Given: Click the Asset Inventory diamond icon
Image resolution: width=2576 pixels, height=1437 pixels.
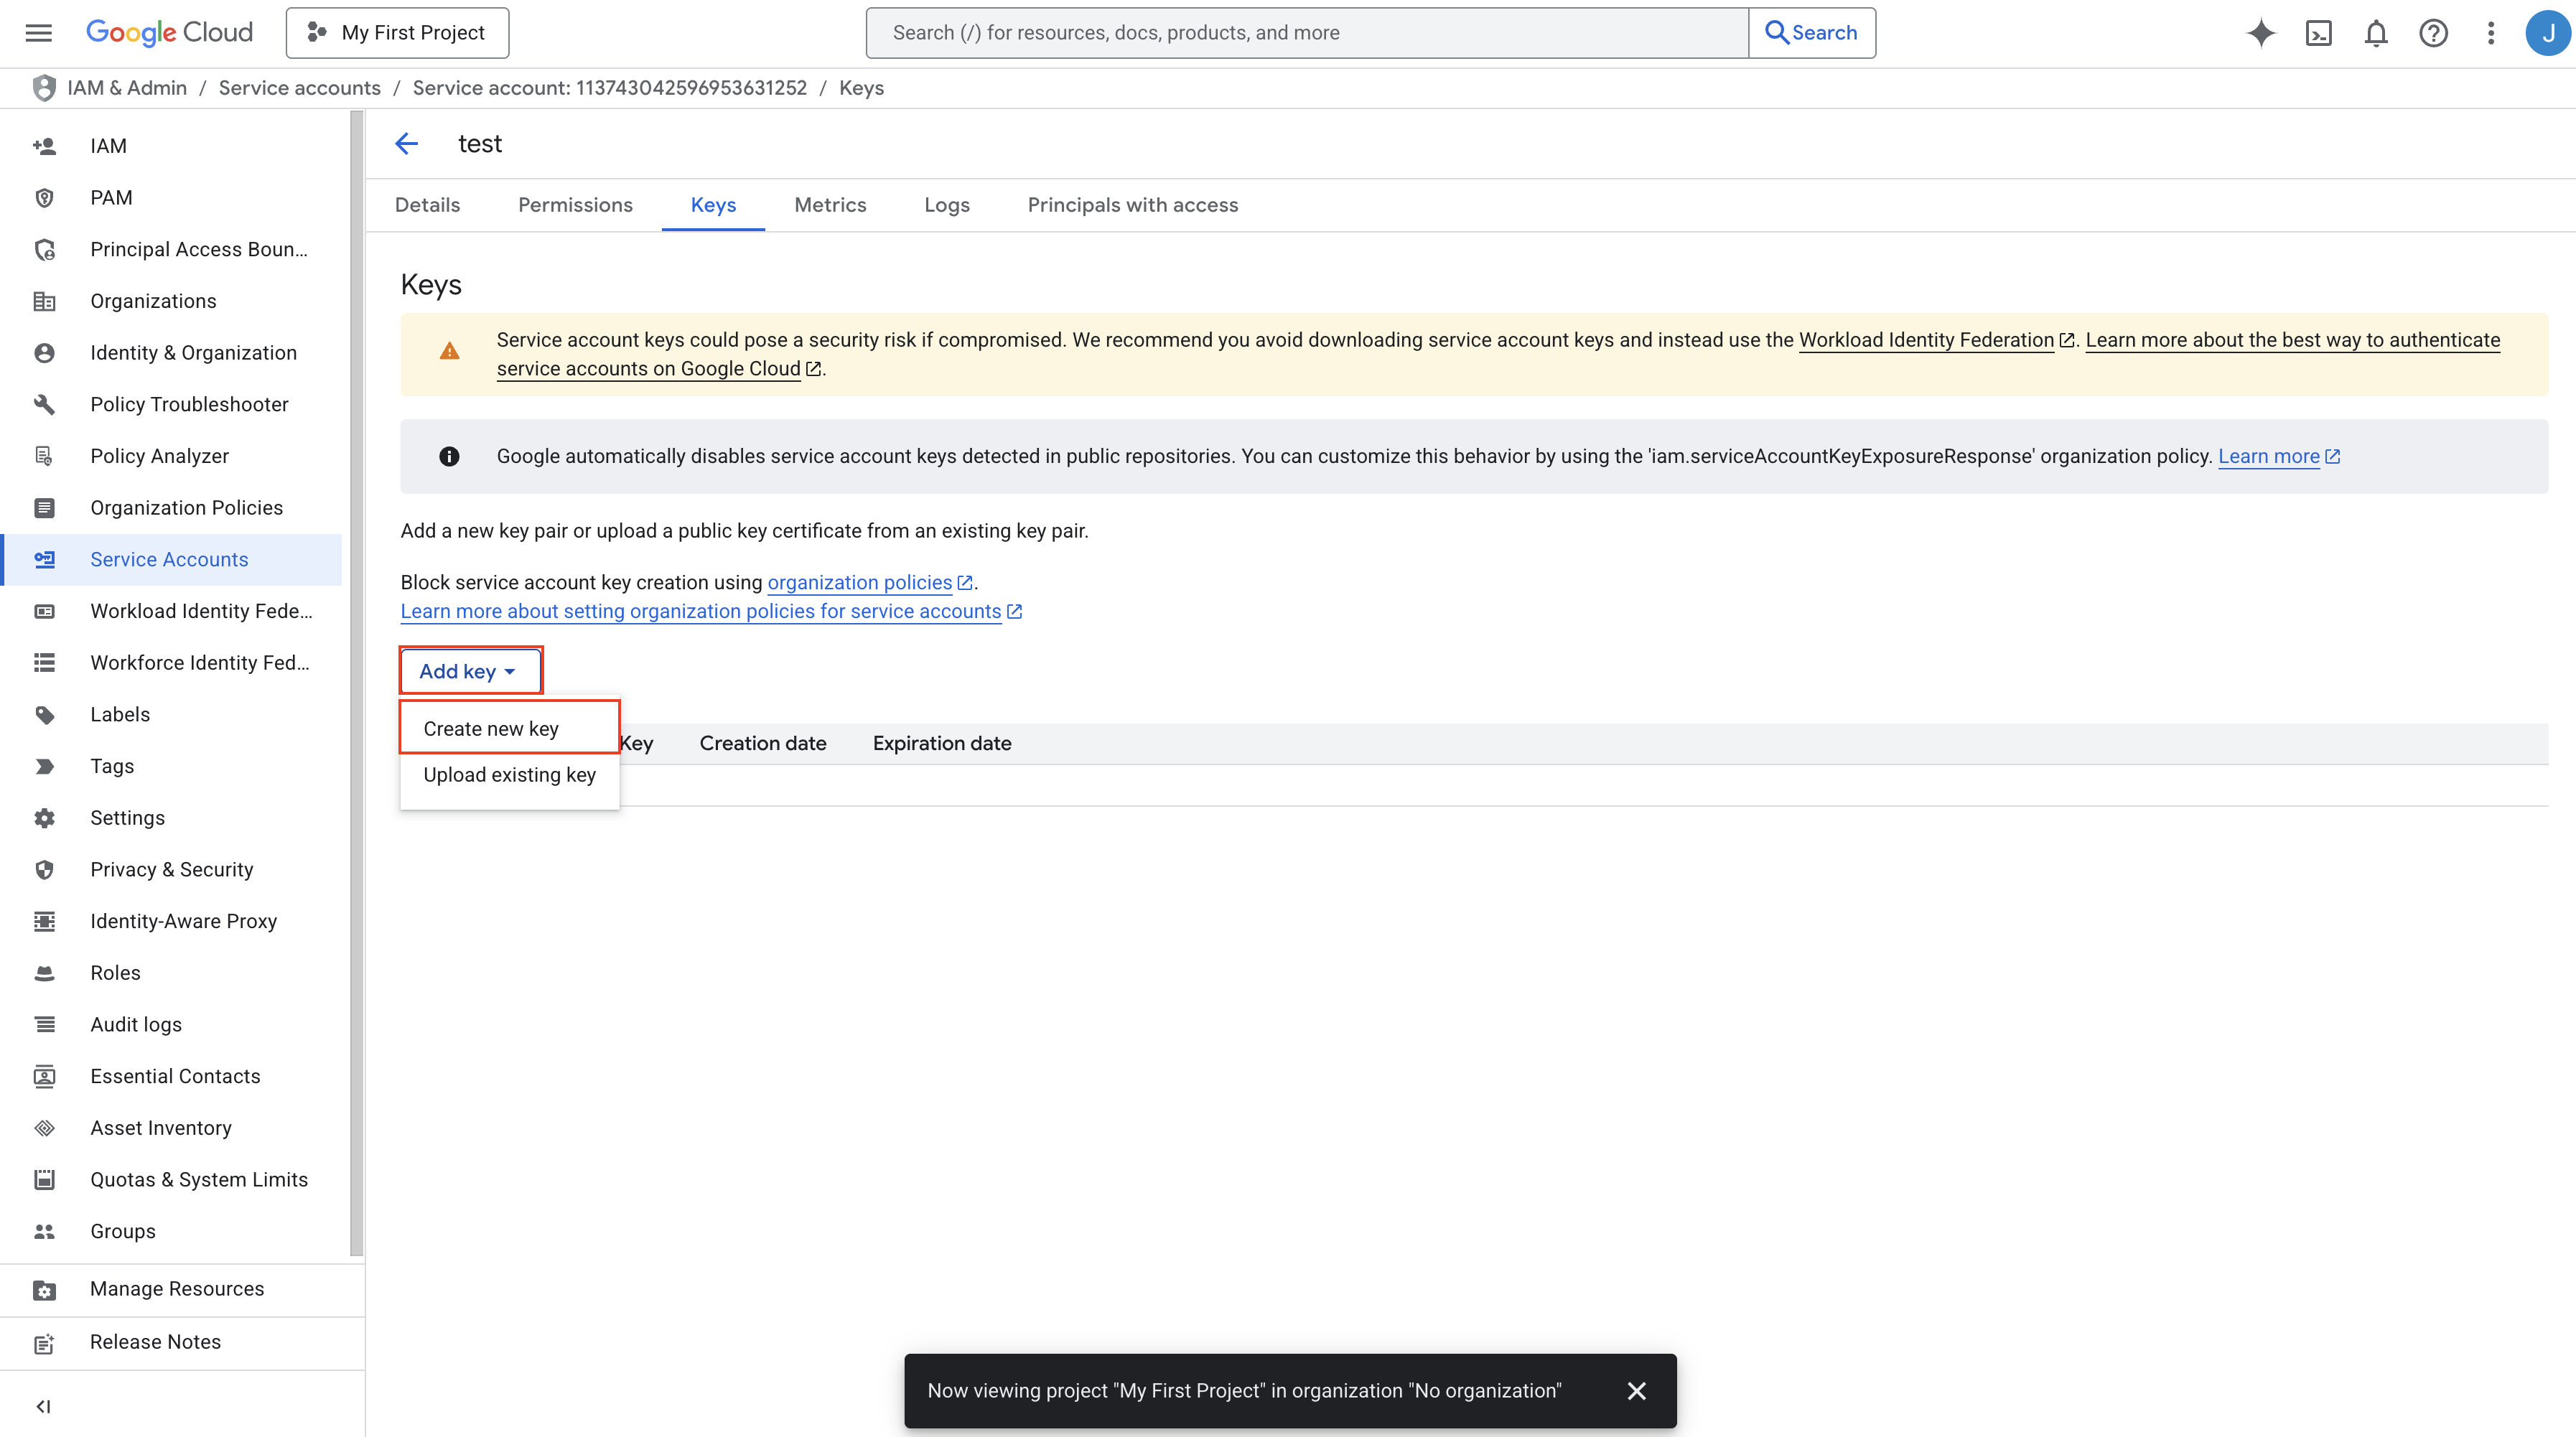Looking at the screenshot, I should coord(44,1128).
